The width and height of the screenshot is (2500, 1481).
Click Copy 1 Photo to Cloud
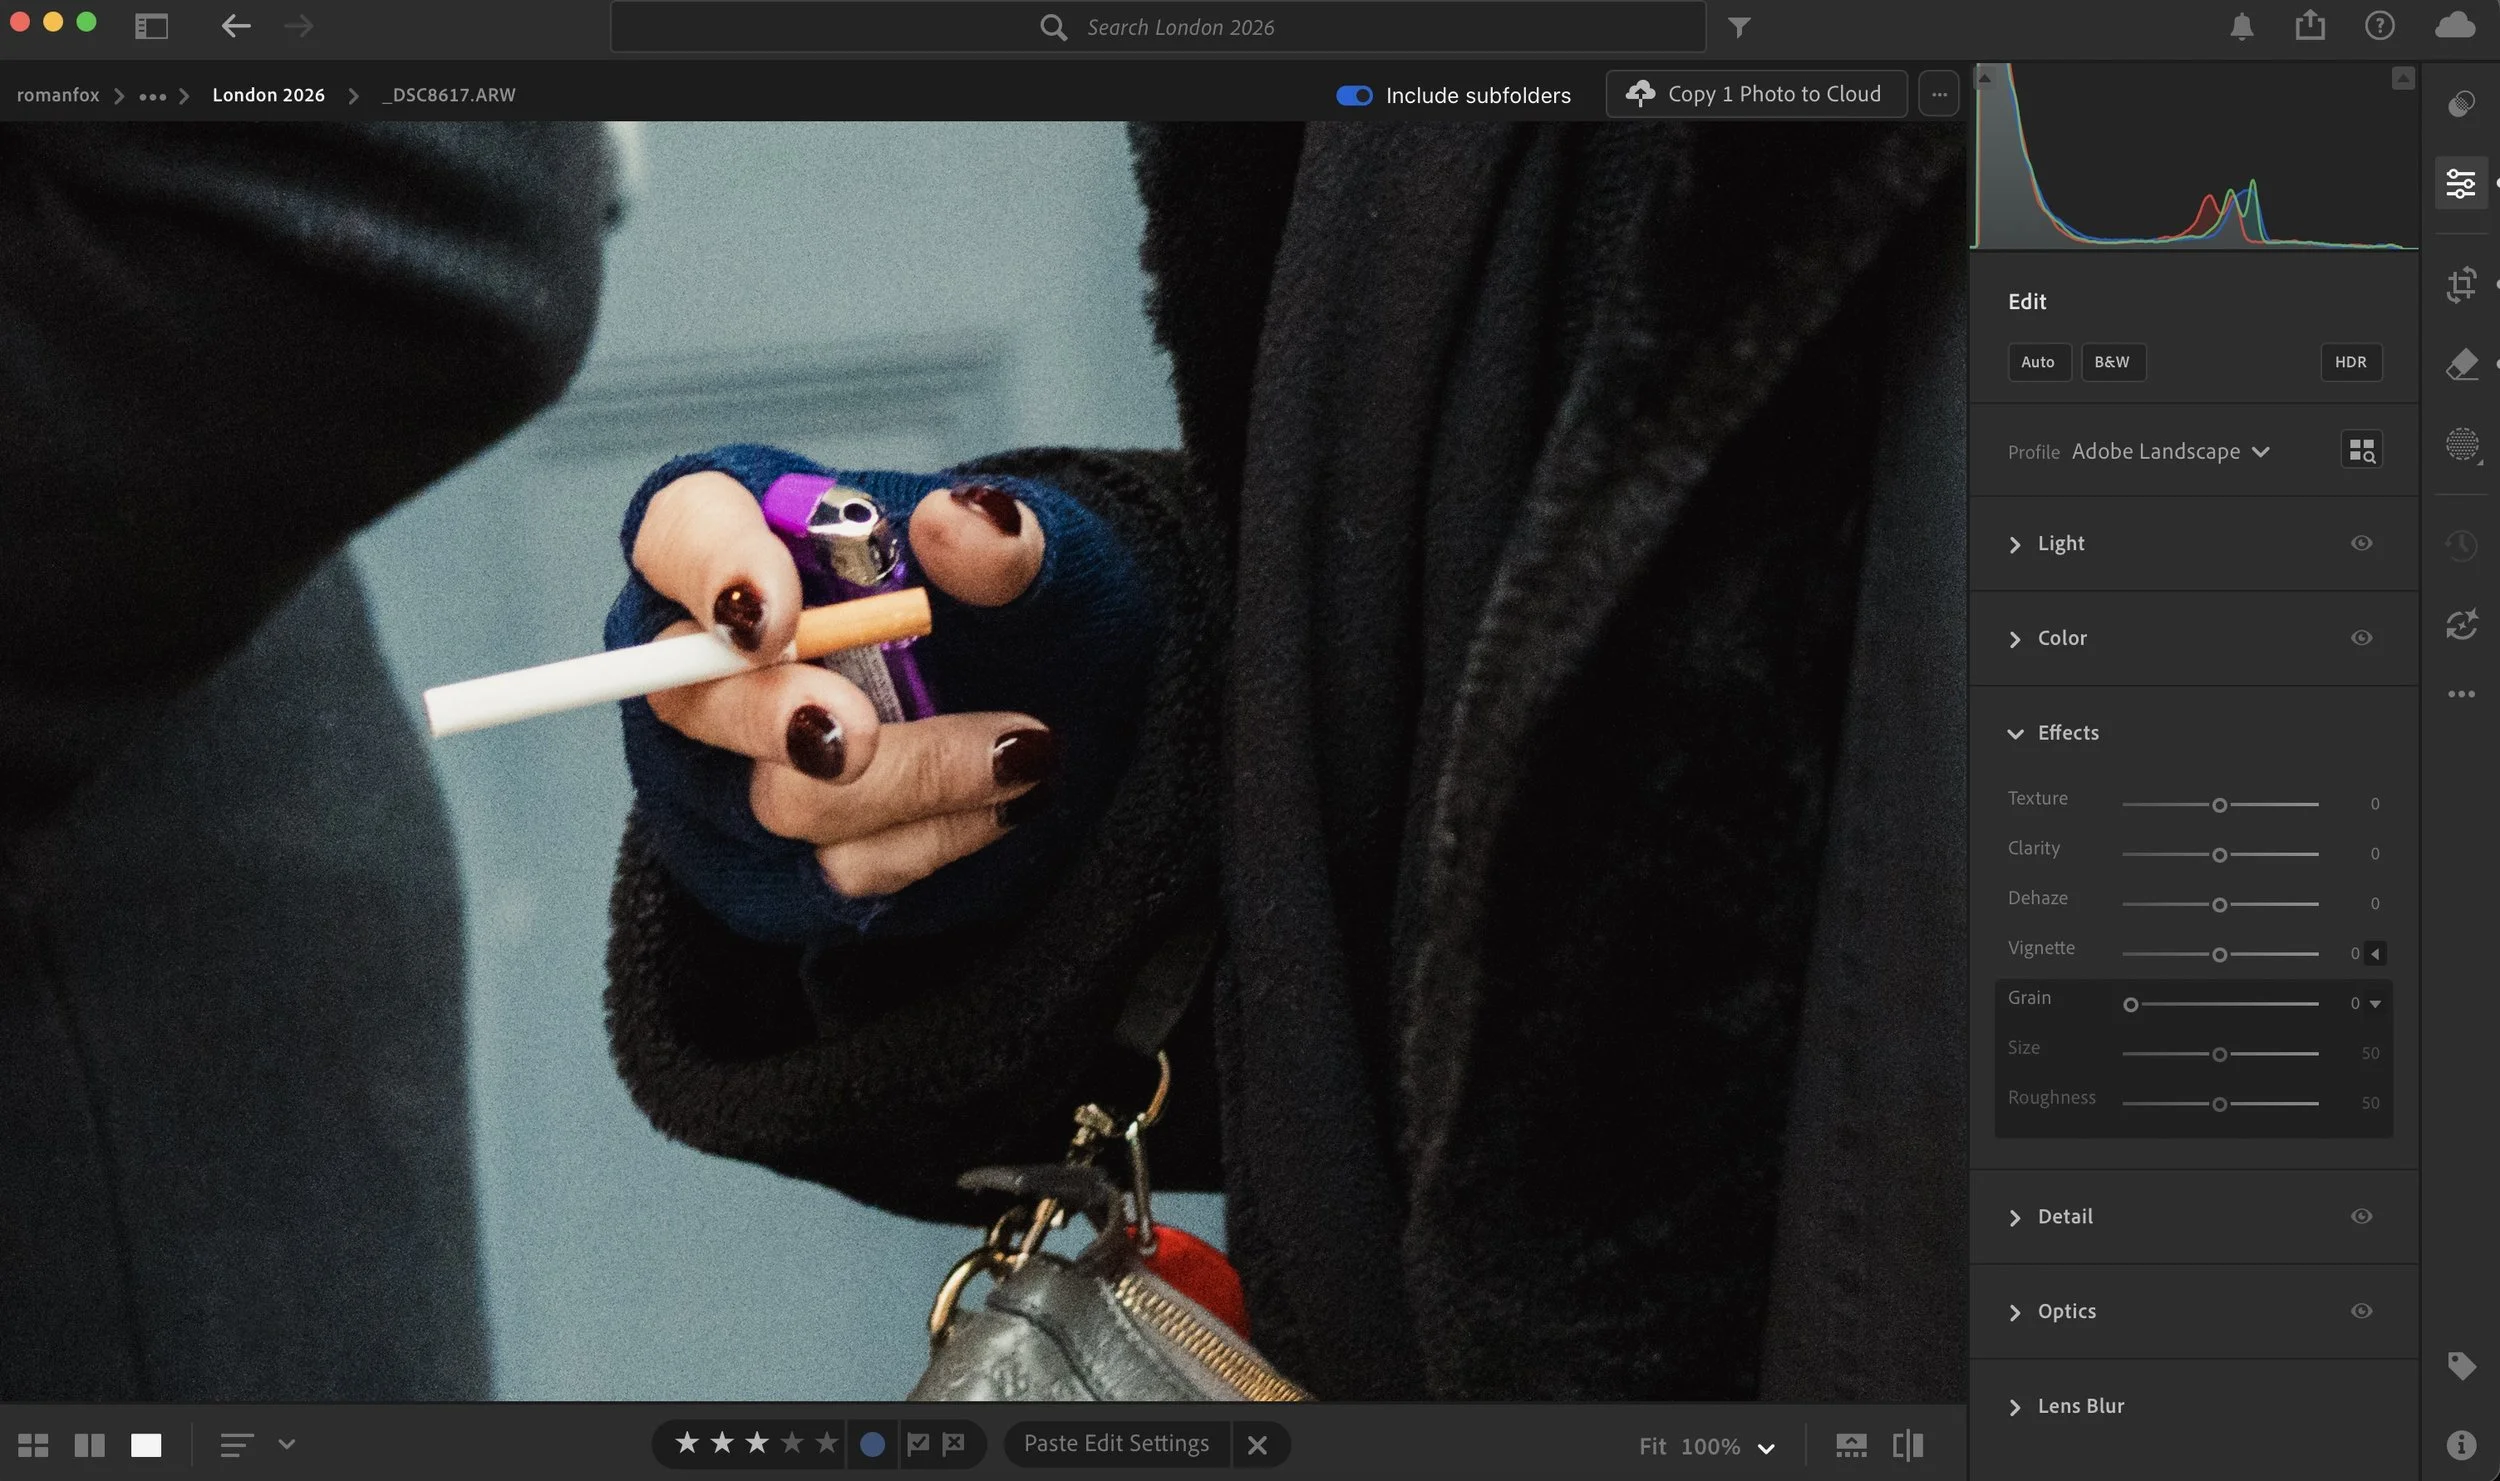tap(1756, 94)
